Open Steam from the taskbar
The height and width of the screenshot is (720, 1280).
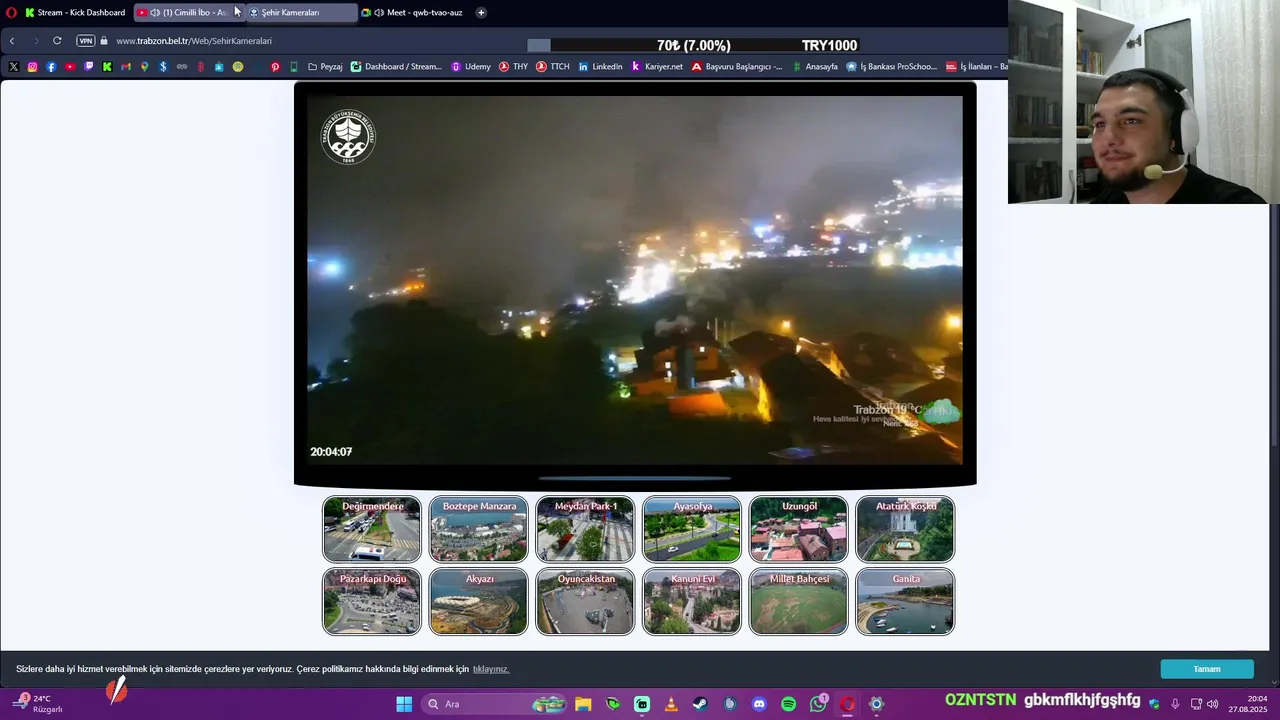click(x=700, y=704)
